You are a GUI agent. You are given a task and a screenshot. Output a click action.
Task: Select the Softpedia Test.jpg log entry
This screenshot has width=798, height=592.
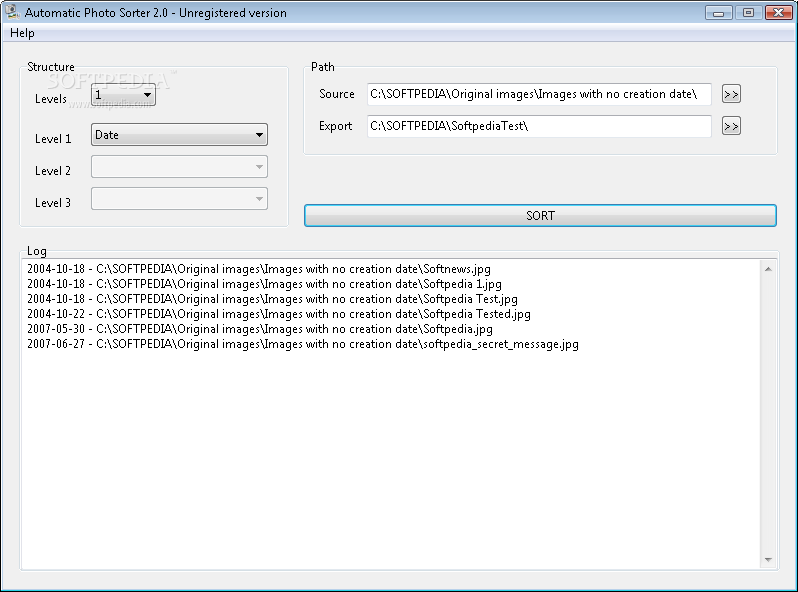coord(272,299)
